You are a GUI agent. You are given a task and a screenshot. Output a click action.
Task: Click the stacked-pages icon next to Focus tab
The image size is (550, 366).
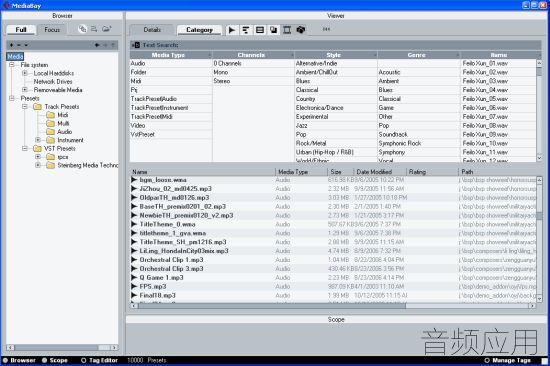82,29
